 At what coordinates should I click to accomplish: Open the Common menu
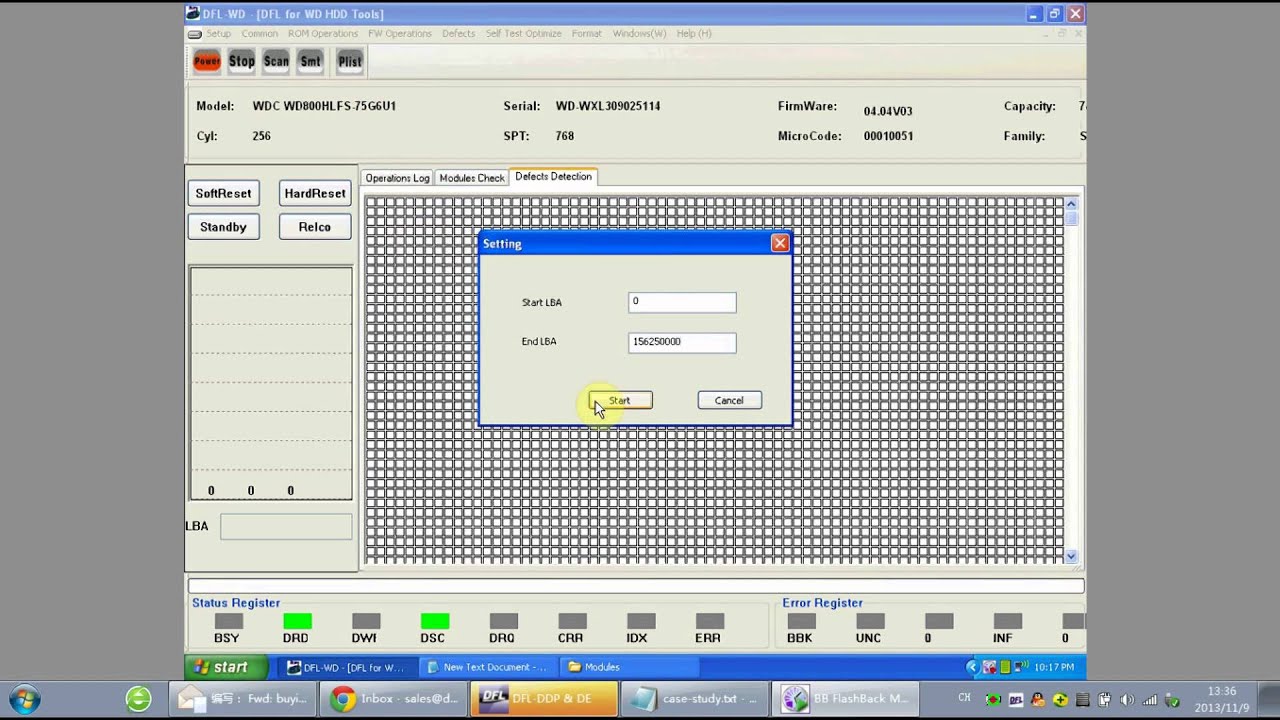click(x=259, y=33)
